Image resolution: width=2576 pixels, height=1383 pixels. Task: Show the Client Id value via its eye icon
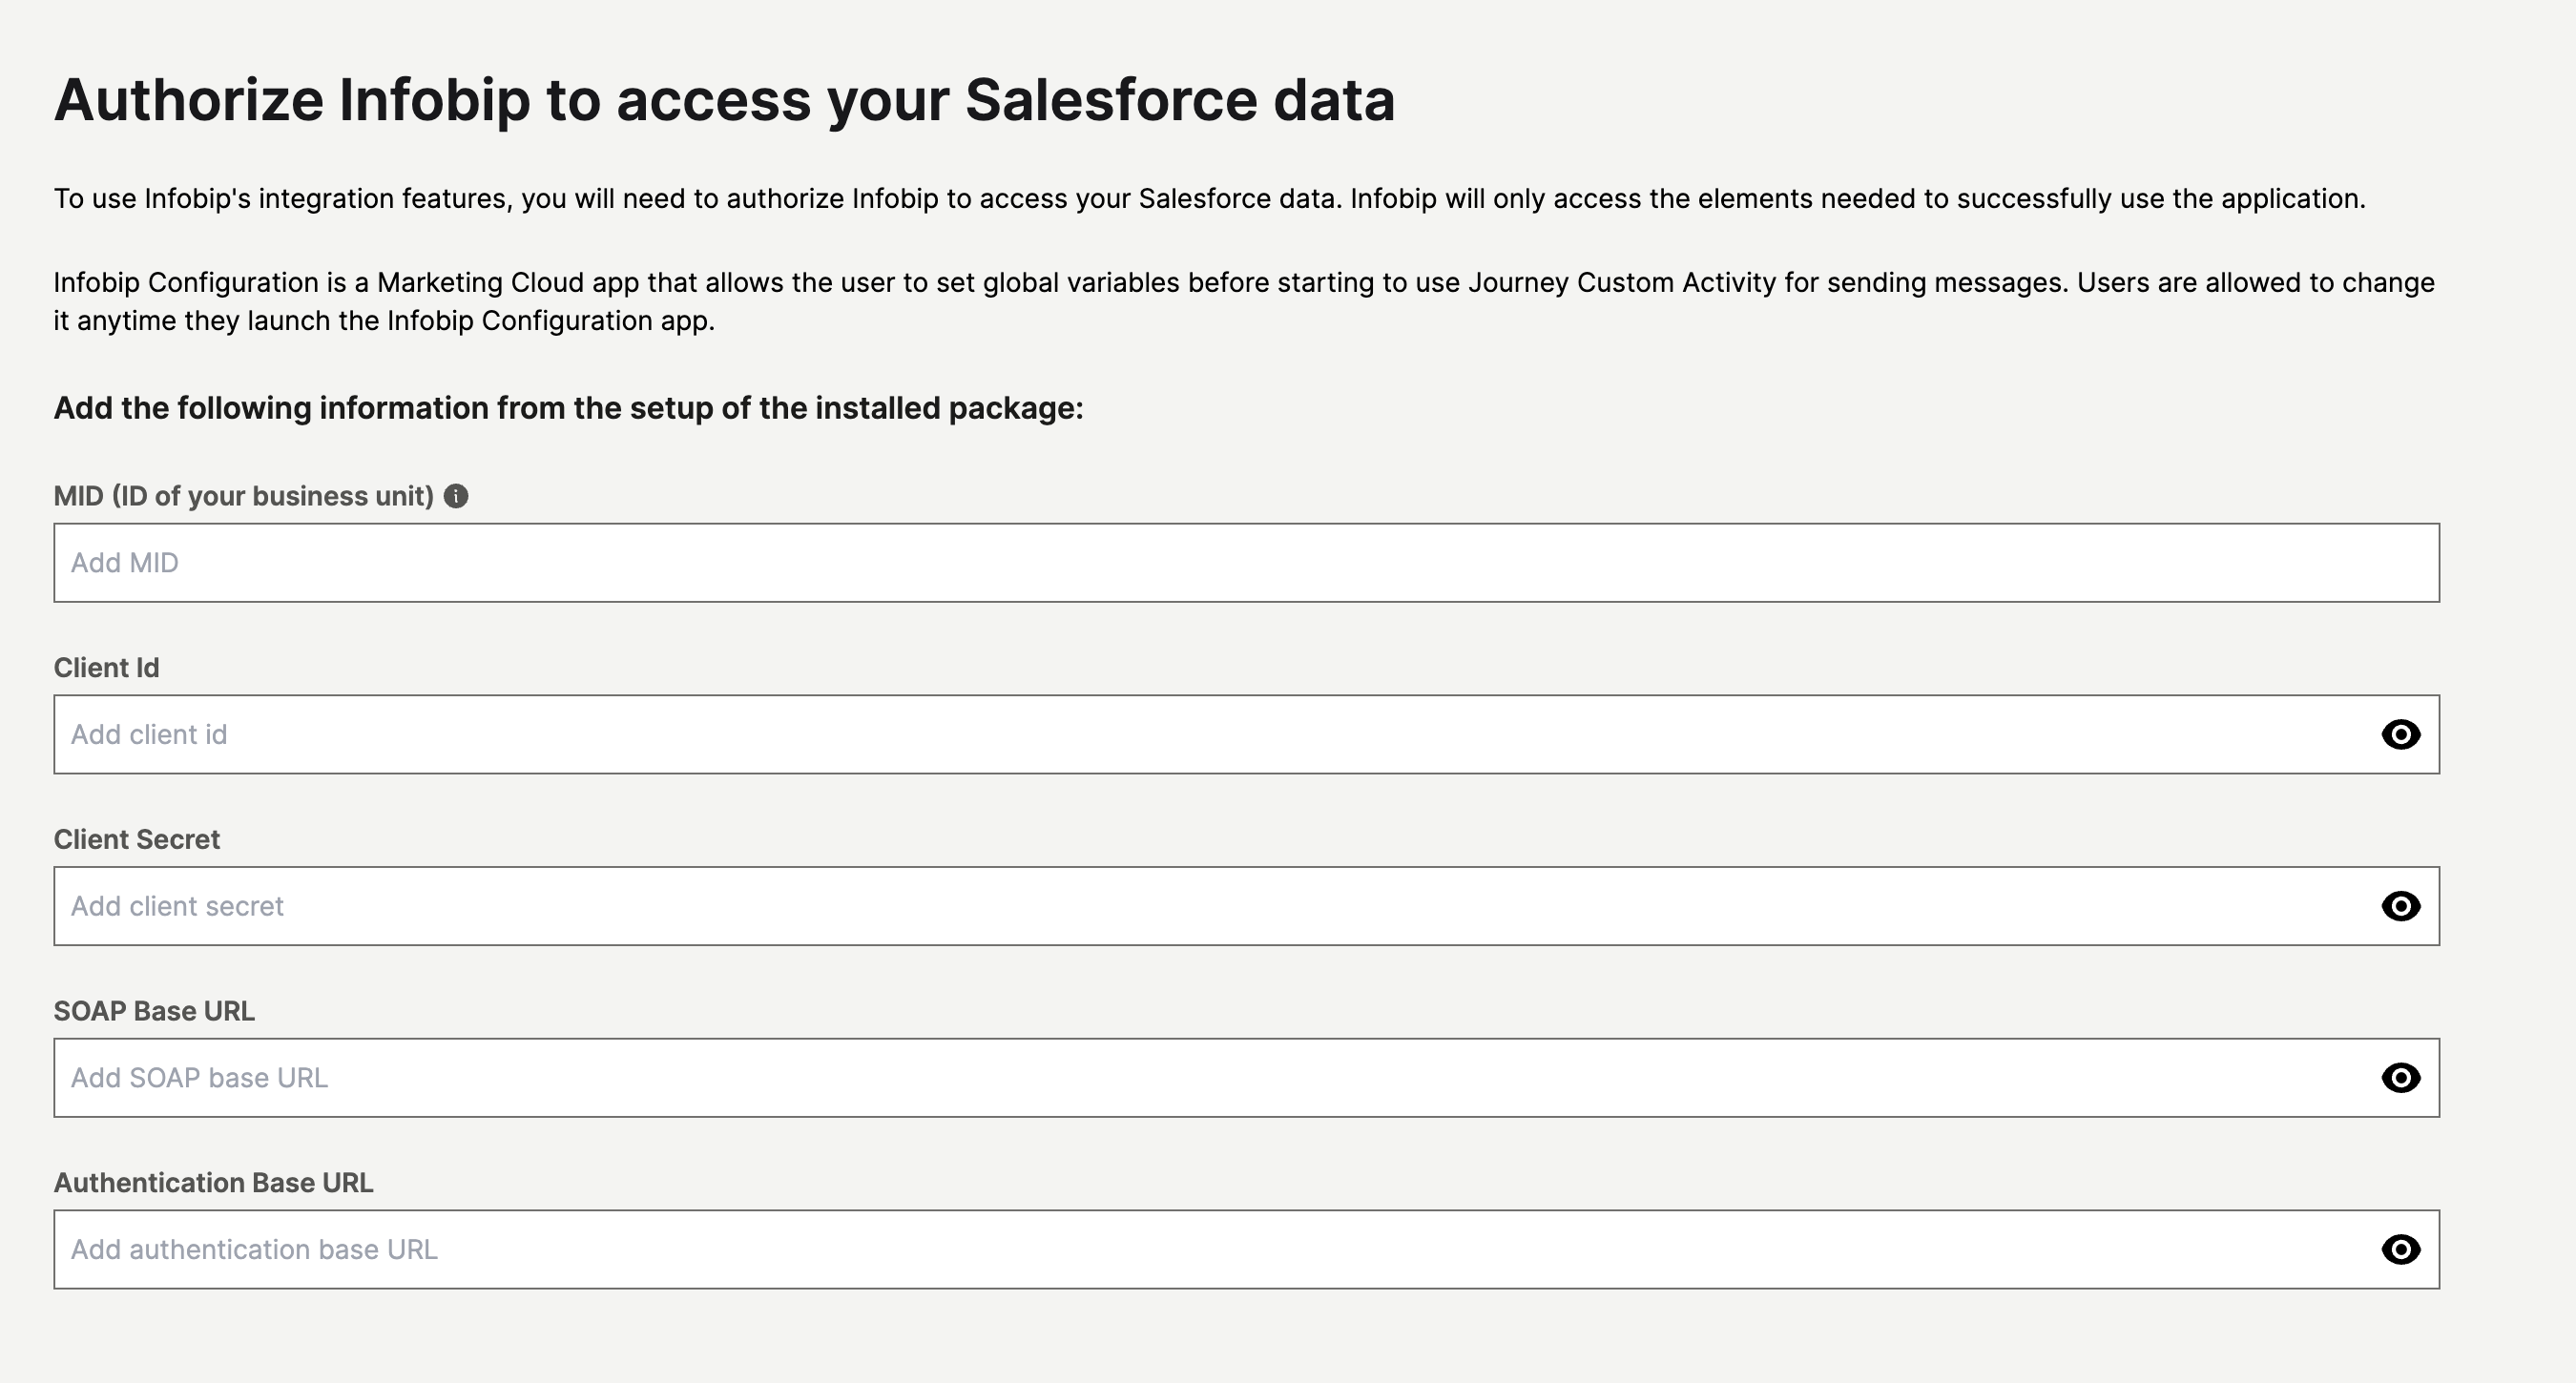tap(2400, 734)
